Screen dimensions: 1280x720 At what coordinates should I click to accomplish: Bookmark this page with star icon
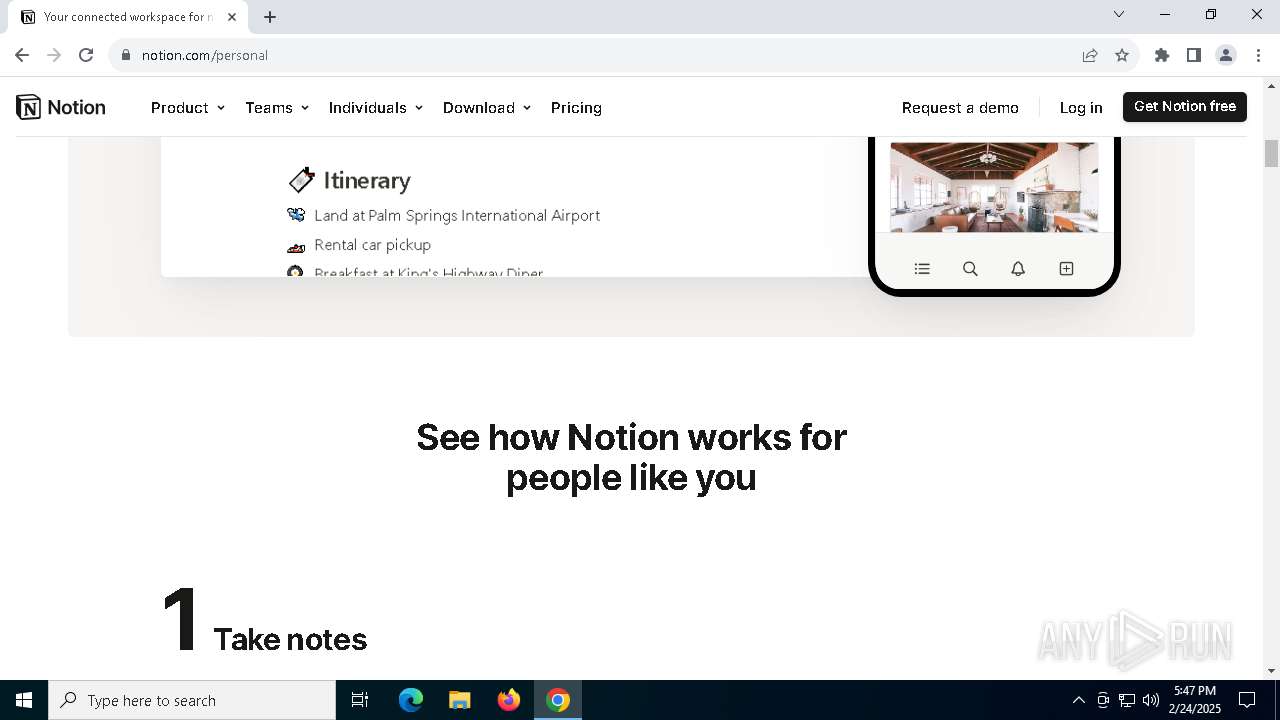tap(1122, 55)
